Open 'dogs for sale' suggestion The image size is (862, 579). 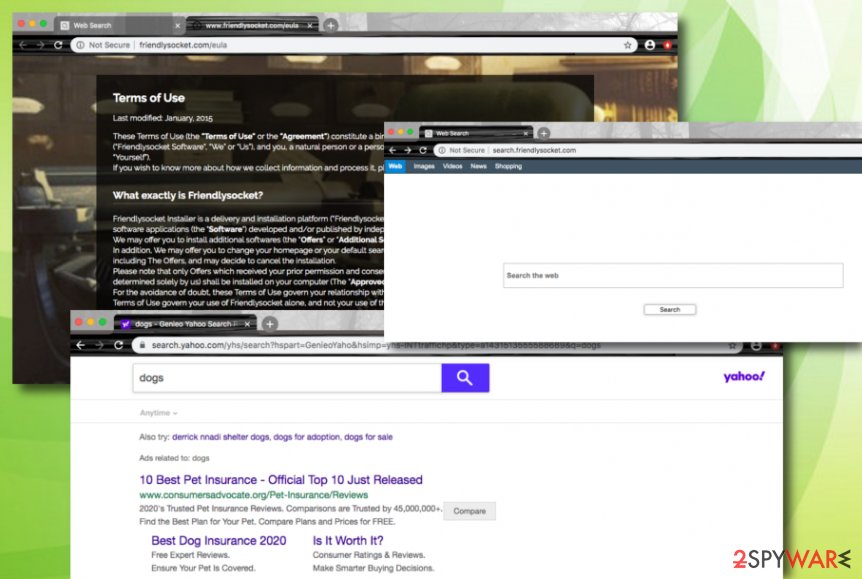[x=368, y=437]
